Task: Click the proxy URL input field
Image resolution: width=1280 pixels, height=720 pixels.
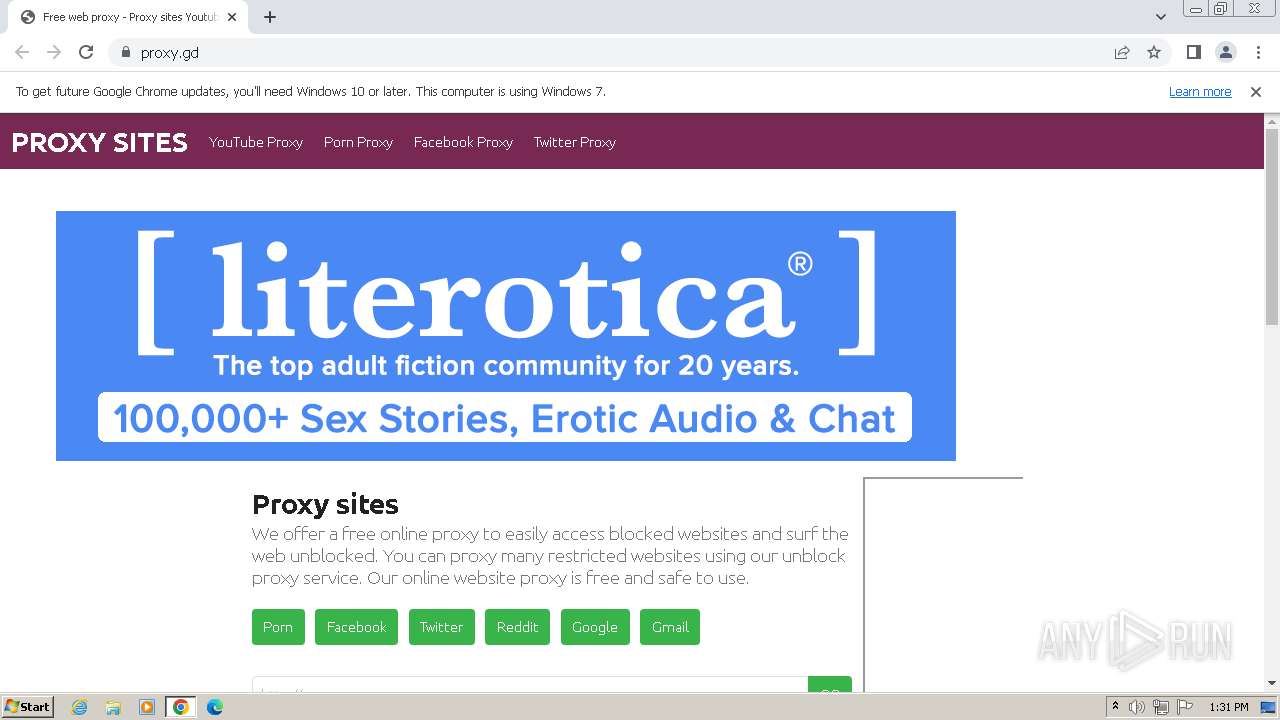Action: [530, 685]
